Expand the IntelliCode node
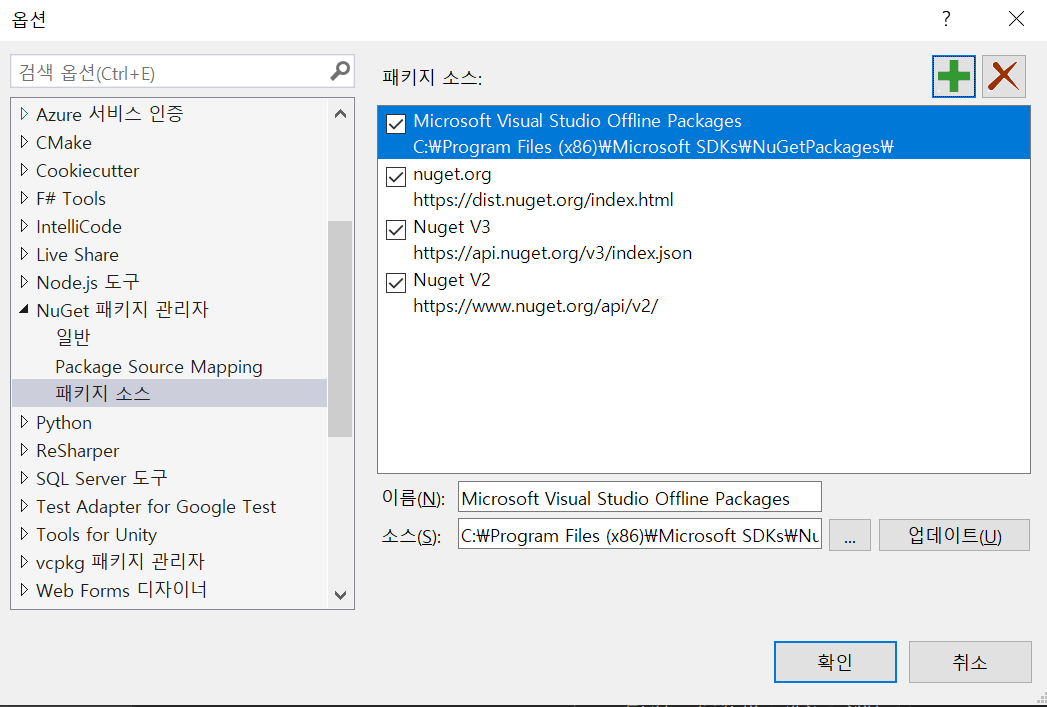The image size is (1047, 707). click(x=24, y=226)
